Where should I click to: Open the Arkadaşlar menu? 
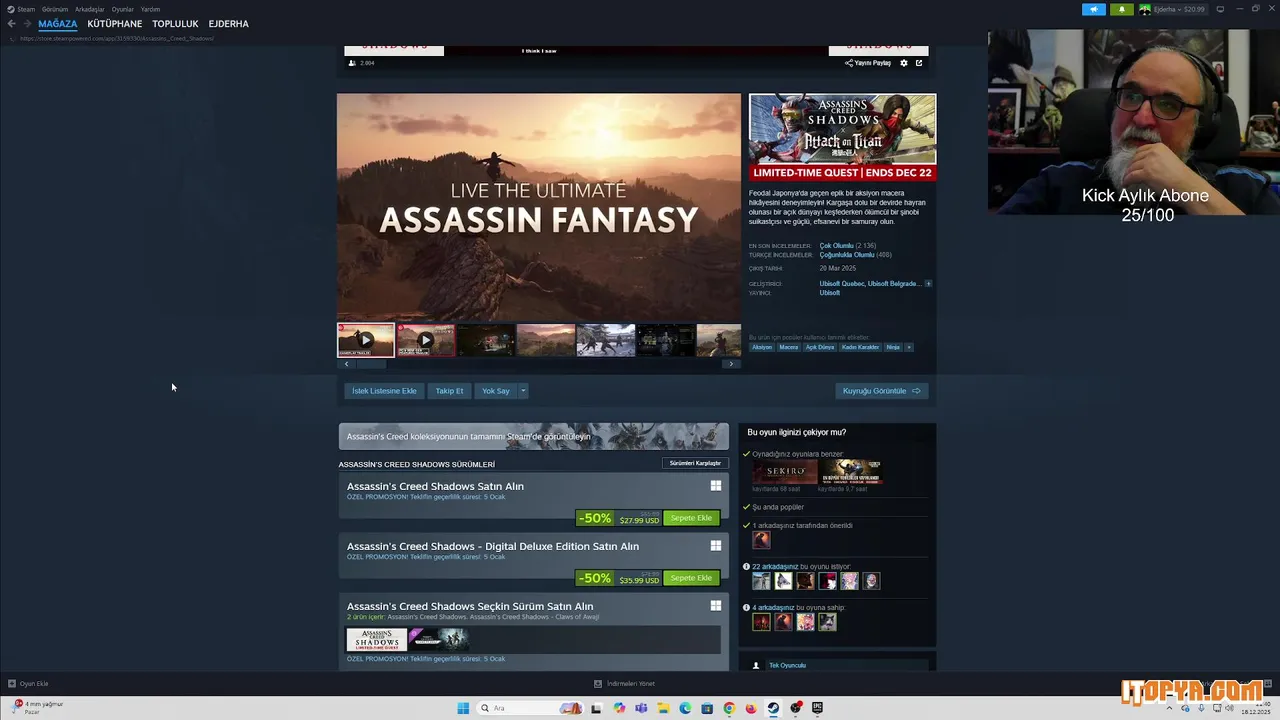click(90, 9)
